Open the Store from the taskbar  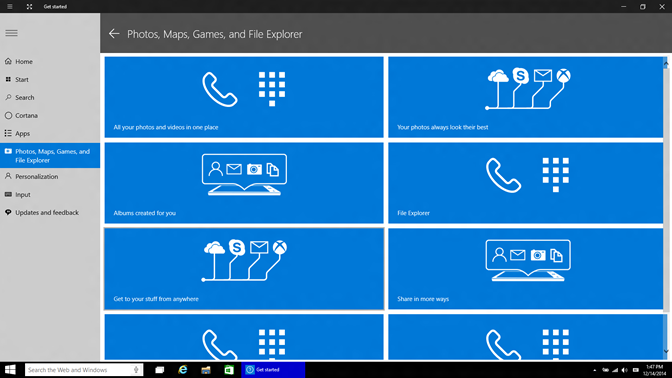[x=229, y=369]
